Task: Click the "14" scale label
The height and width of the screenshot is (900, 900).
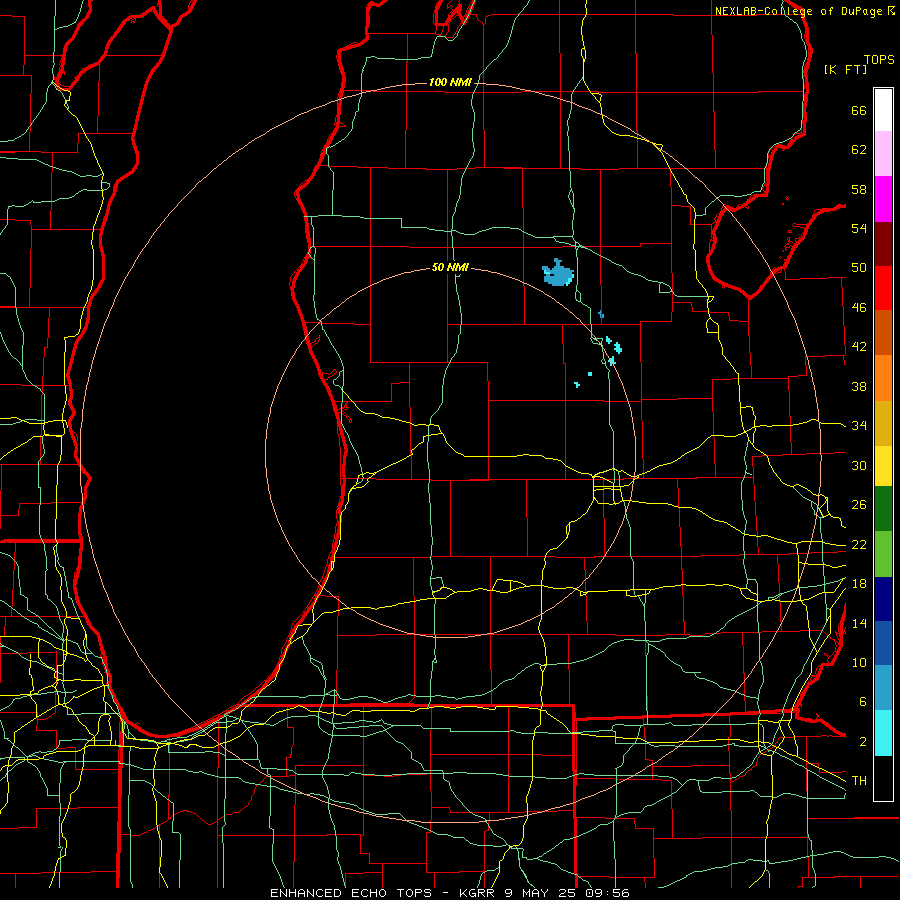Action: 859,623
